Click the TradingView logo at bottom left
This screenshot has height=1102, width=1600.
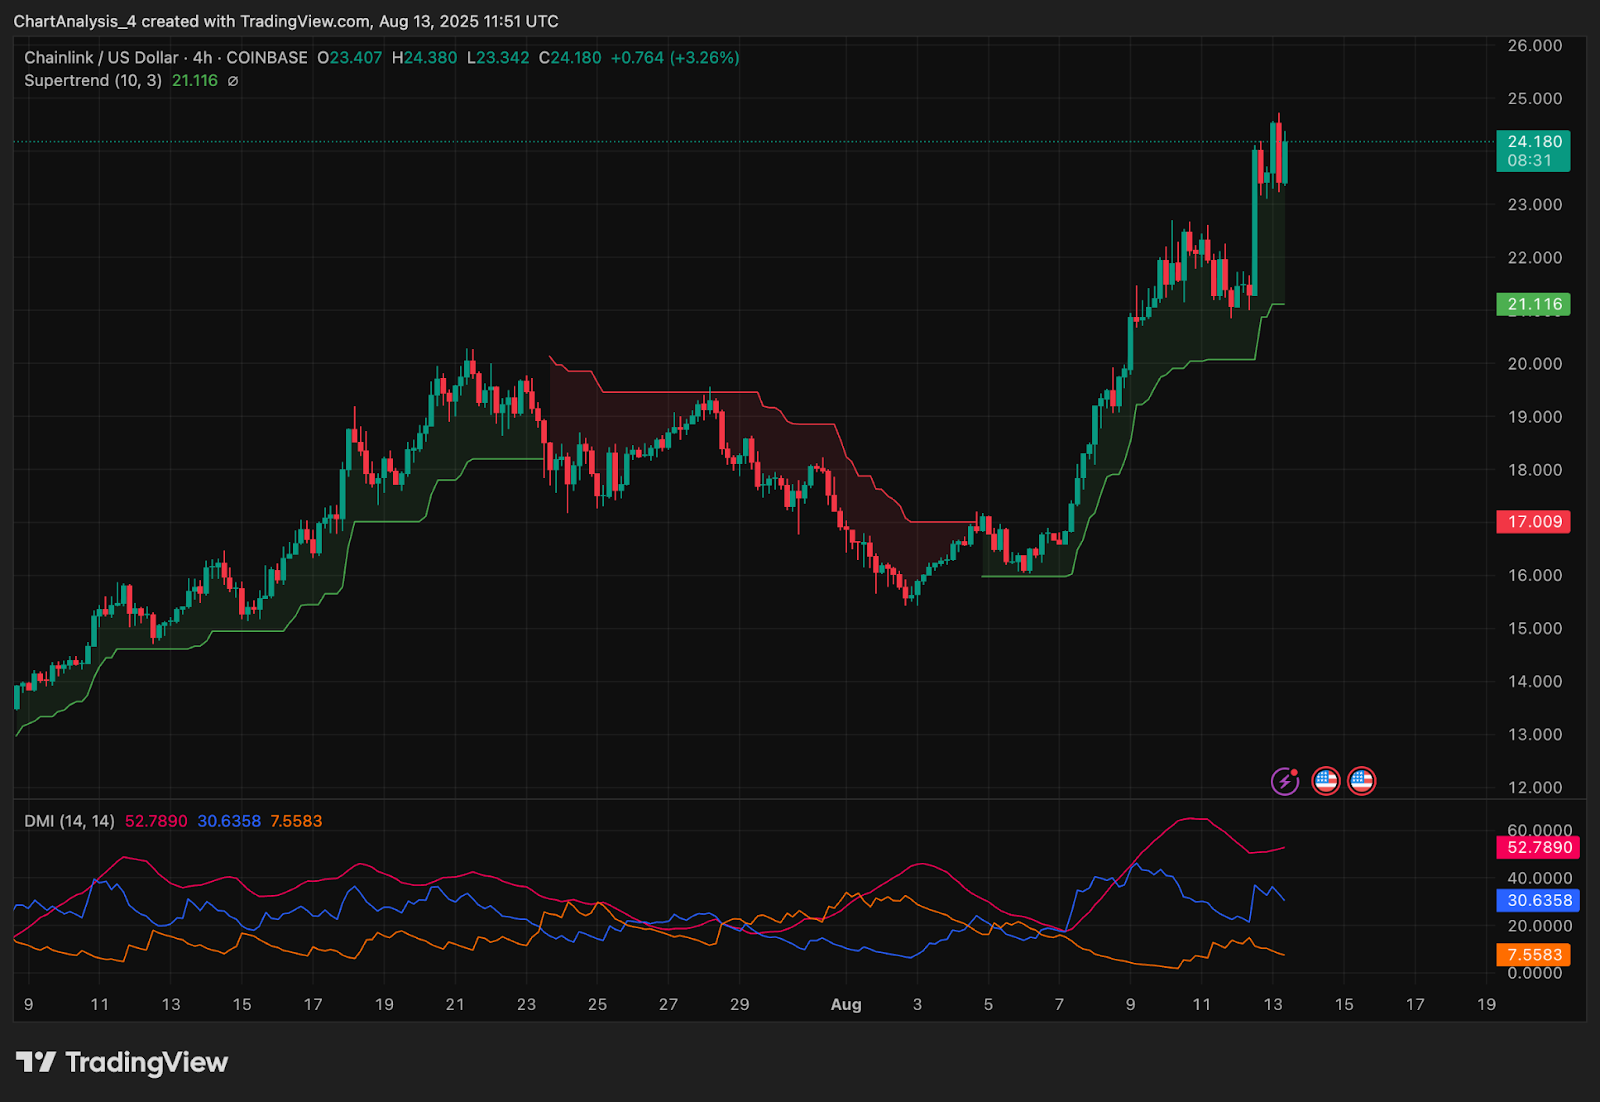[122, 1062]
